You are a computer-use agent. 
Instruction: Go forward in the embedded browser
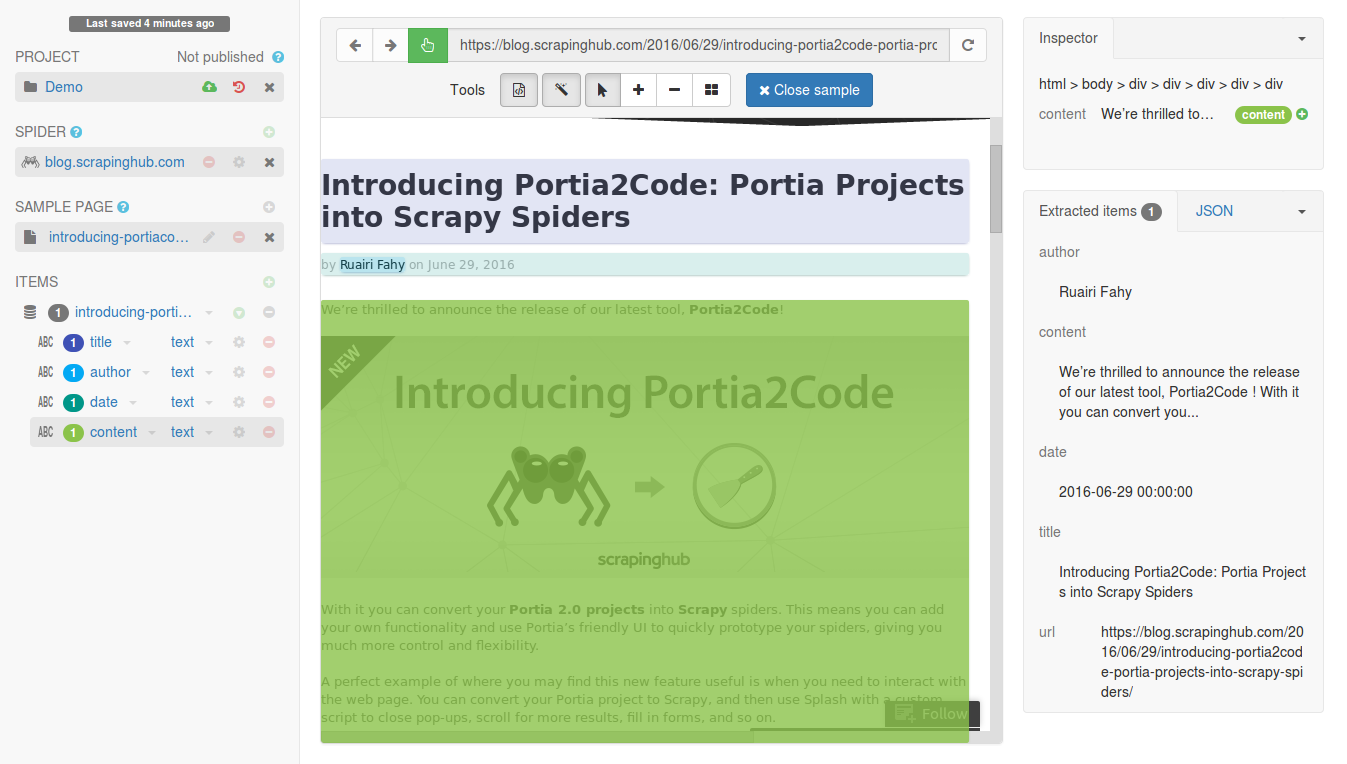[x=391, y=45]
